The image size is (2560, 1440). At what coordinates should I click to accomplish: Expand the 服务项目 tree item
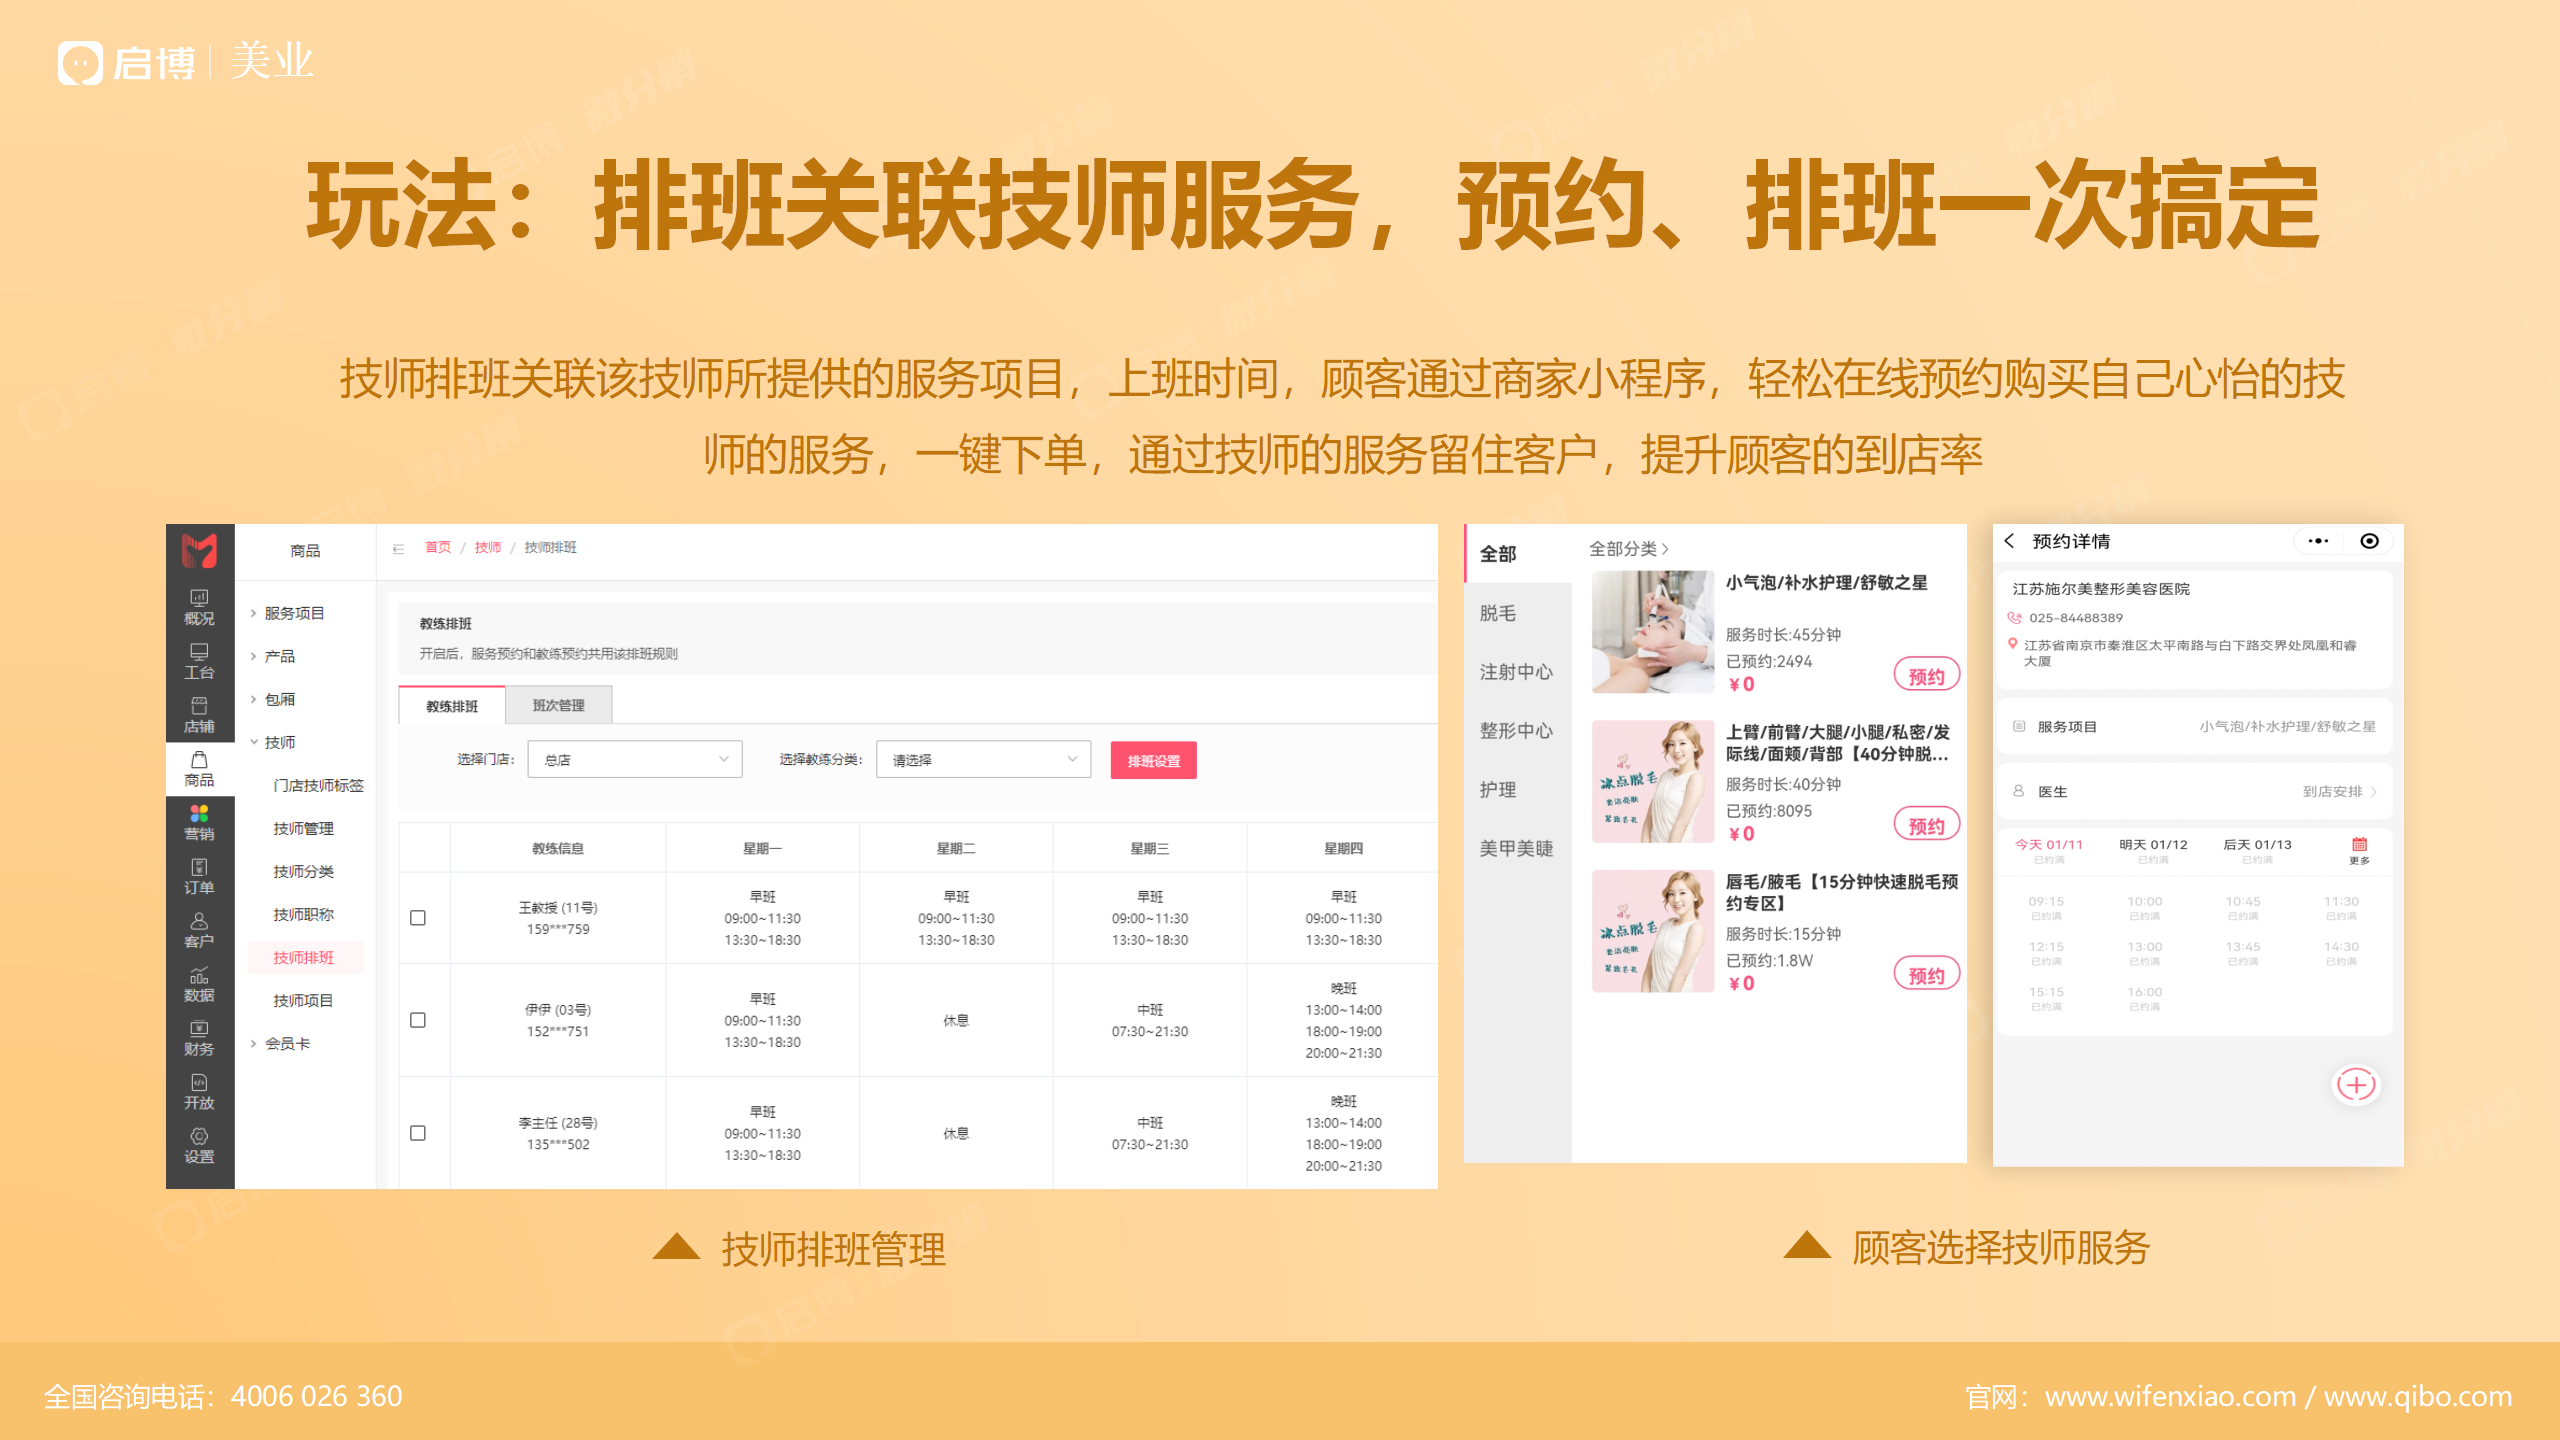coord(294,613)
